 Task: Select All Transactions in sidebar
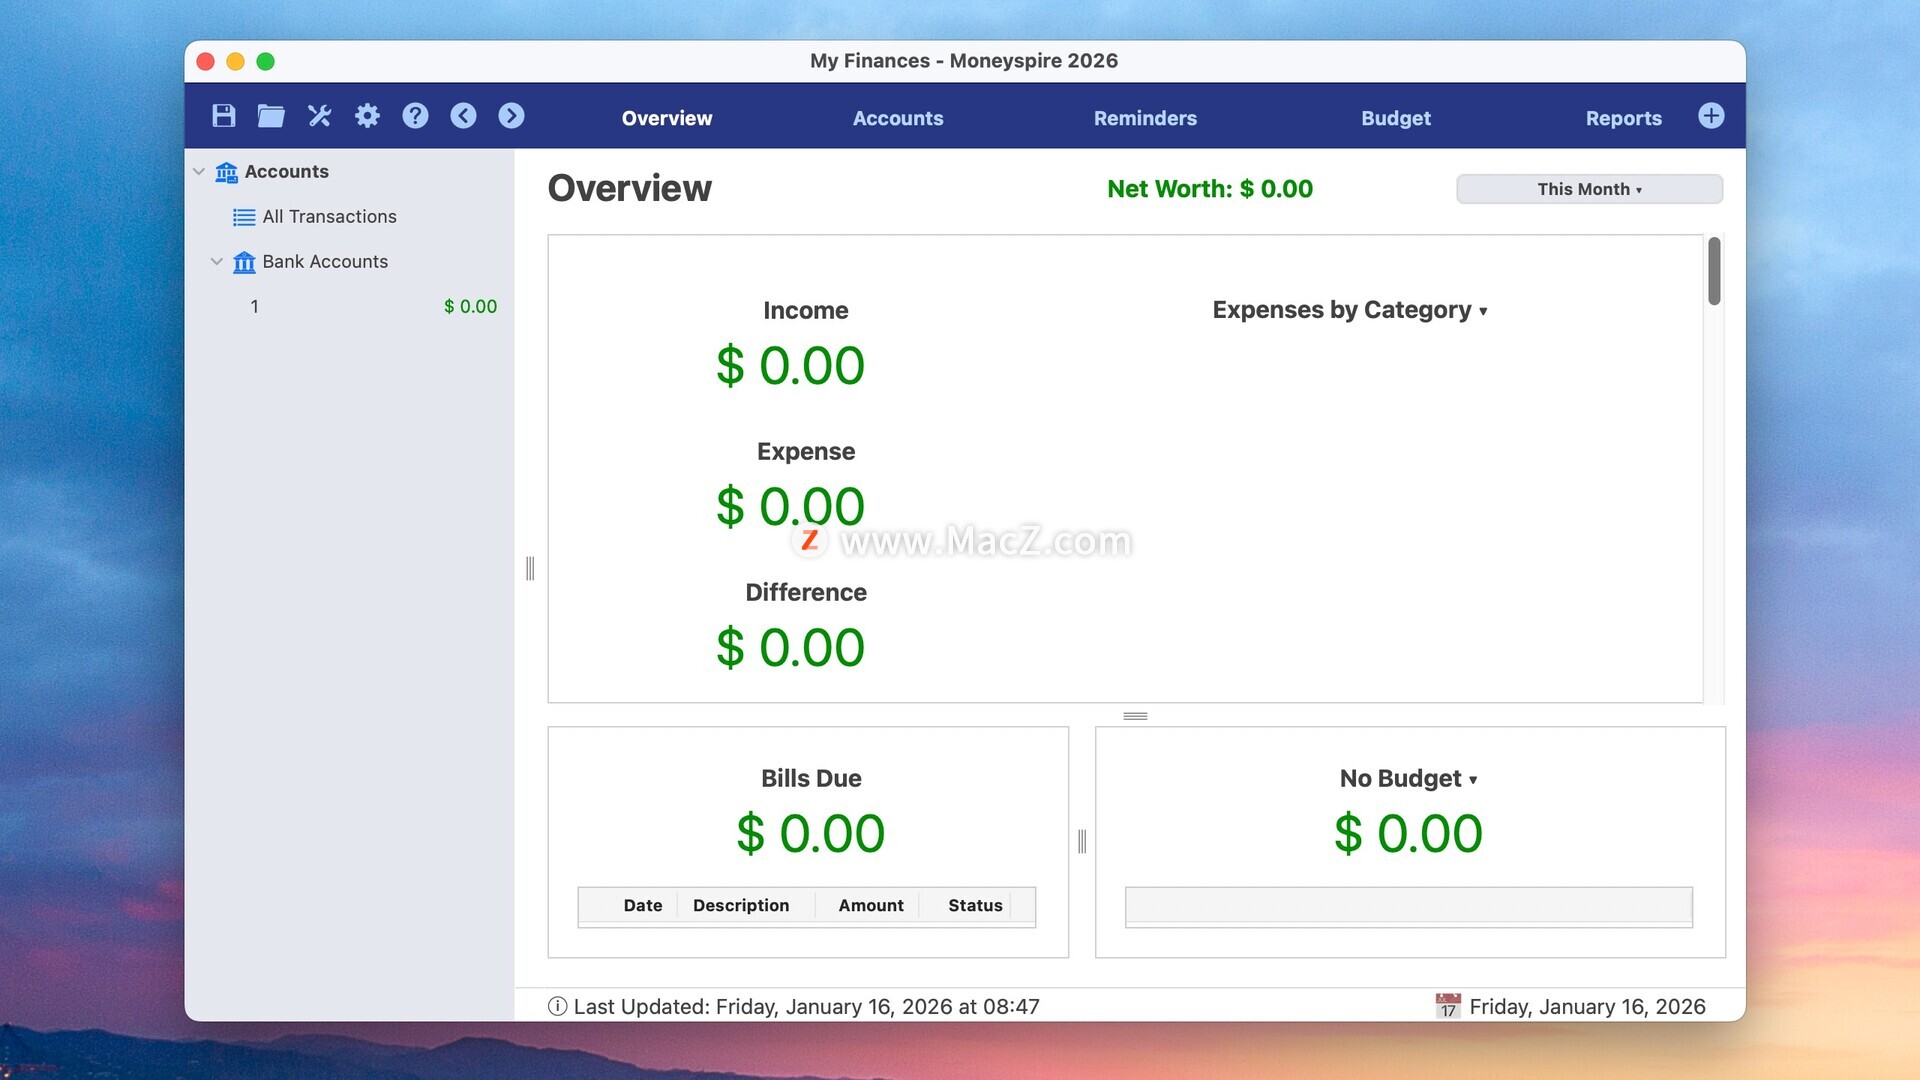click(329, 217)
